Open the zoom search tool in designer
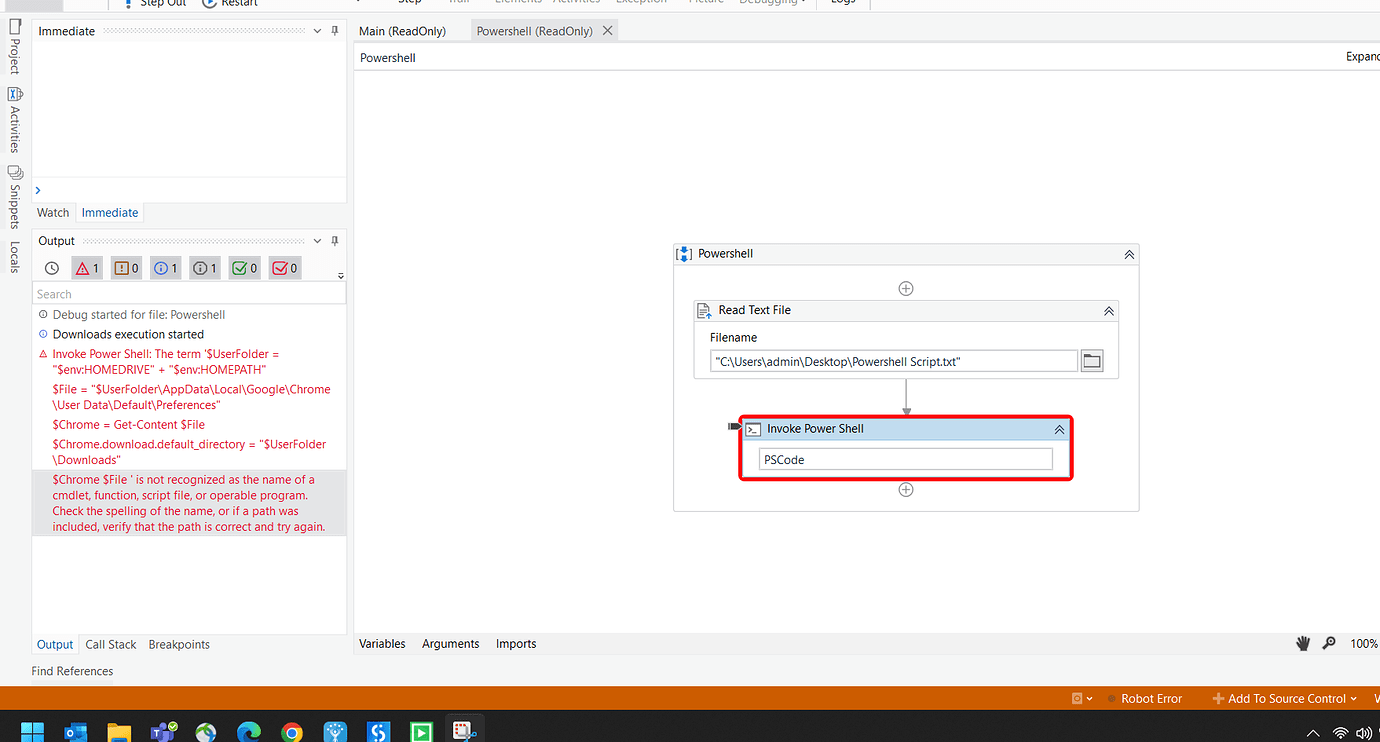This screenshot has width=1380, height=742. 1329,643
